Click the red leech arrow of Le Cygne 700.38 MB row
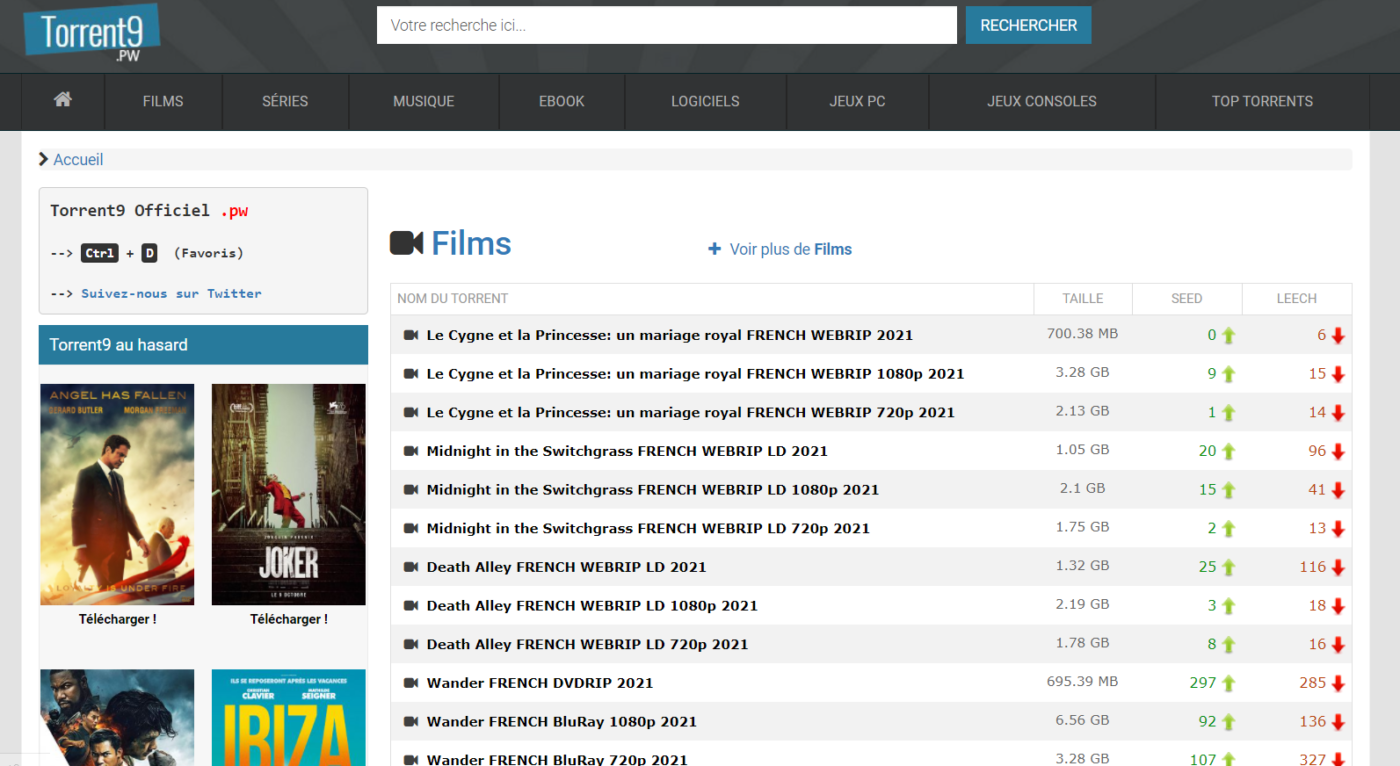 tap(1338, 336)
